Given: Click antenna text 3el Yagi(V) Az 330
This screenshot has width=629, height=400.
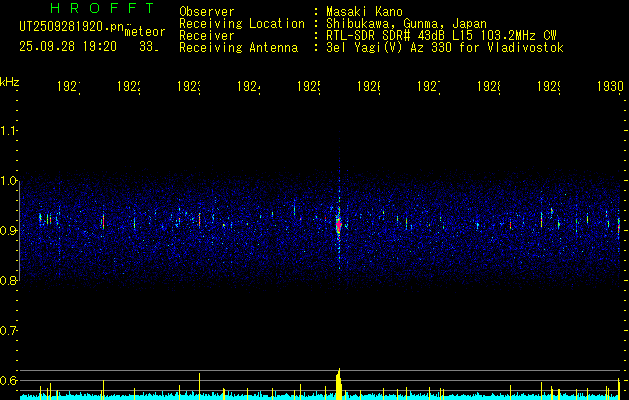Looking at the screenshot, I should coord(390,48).
